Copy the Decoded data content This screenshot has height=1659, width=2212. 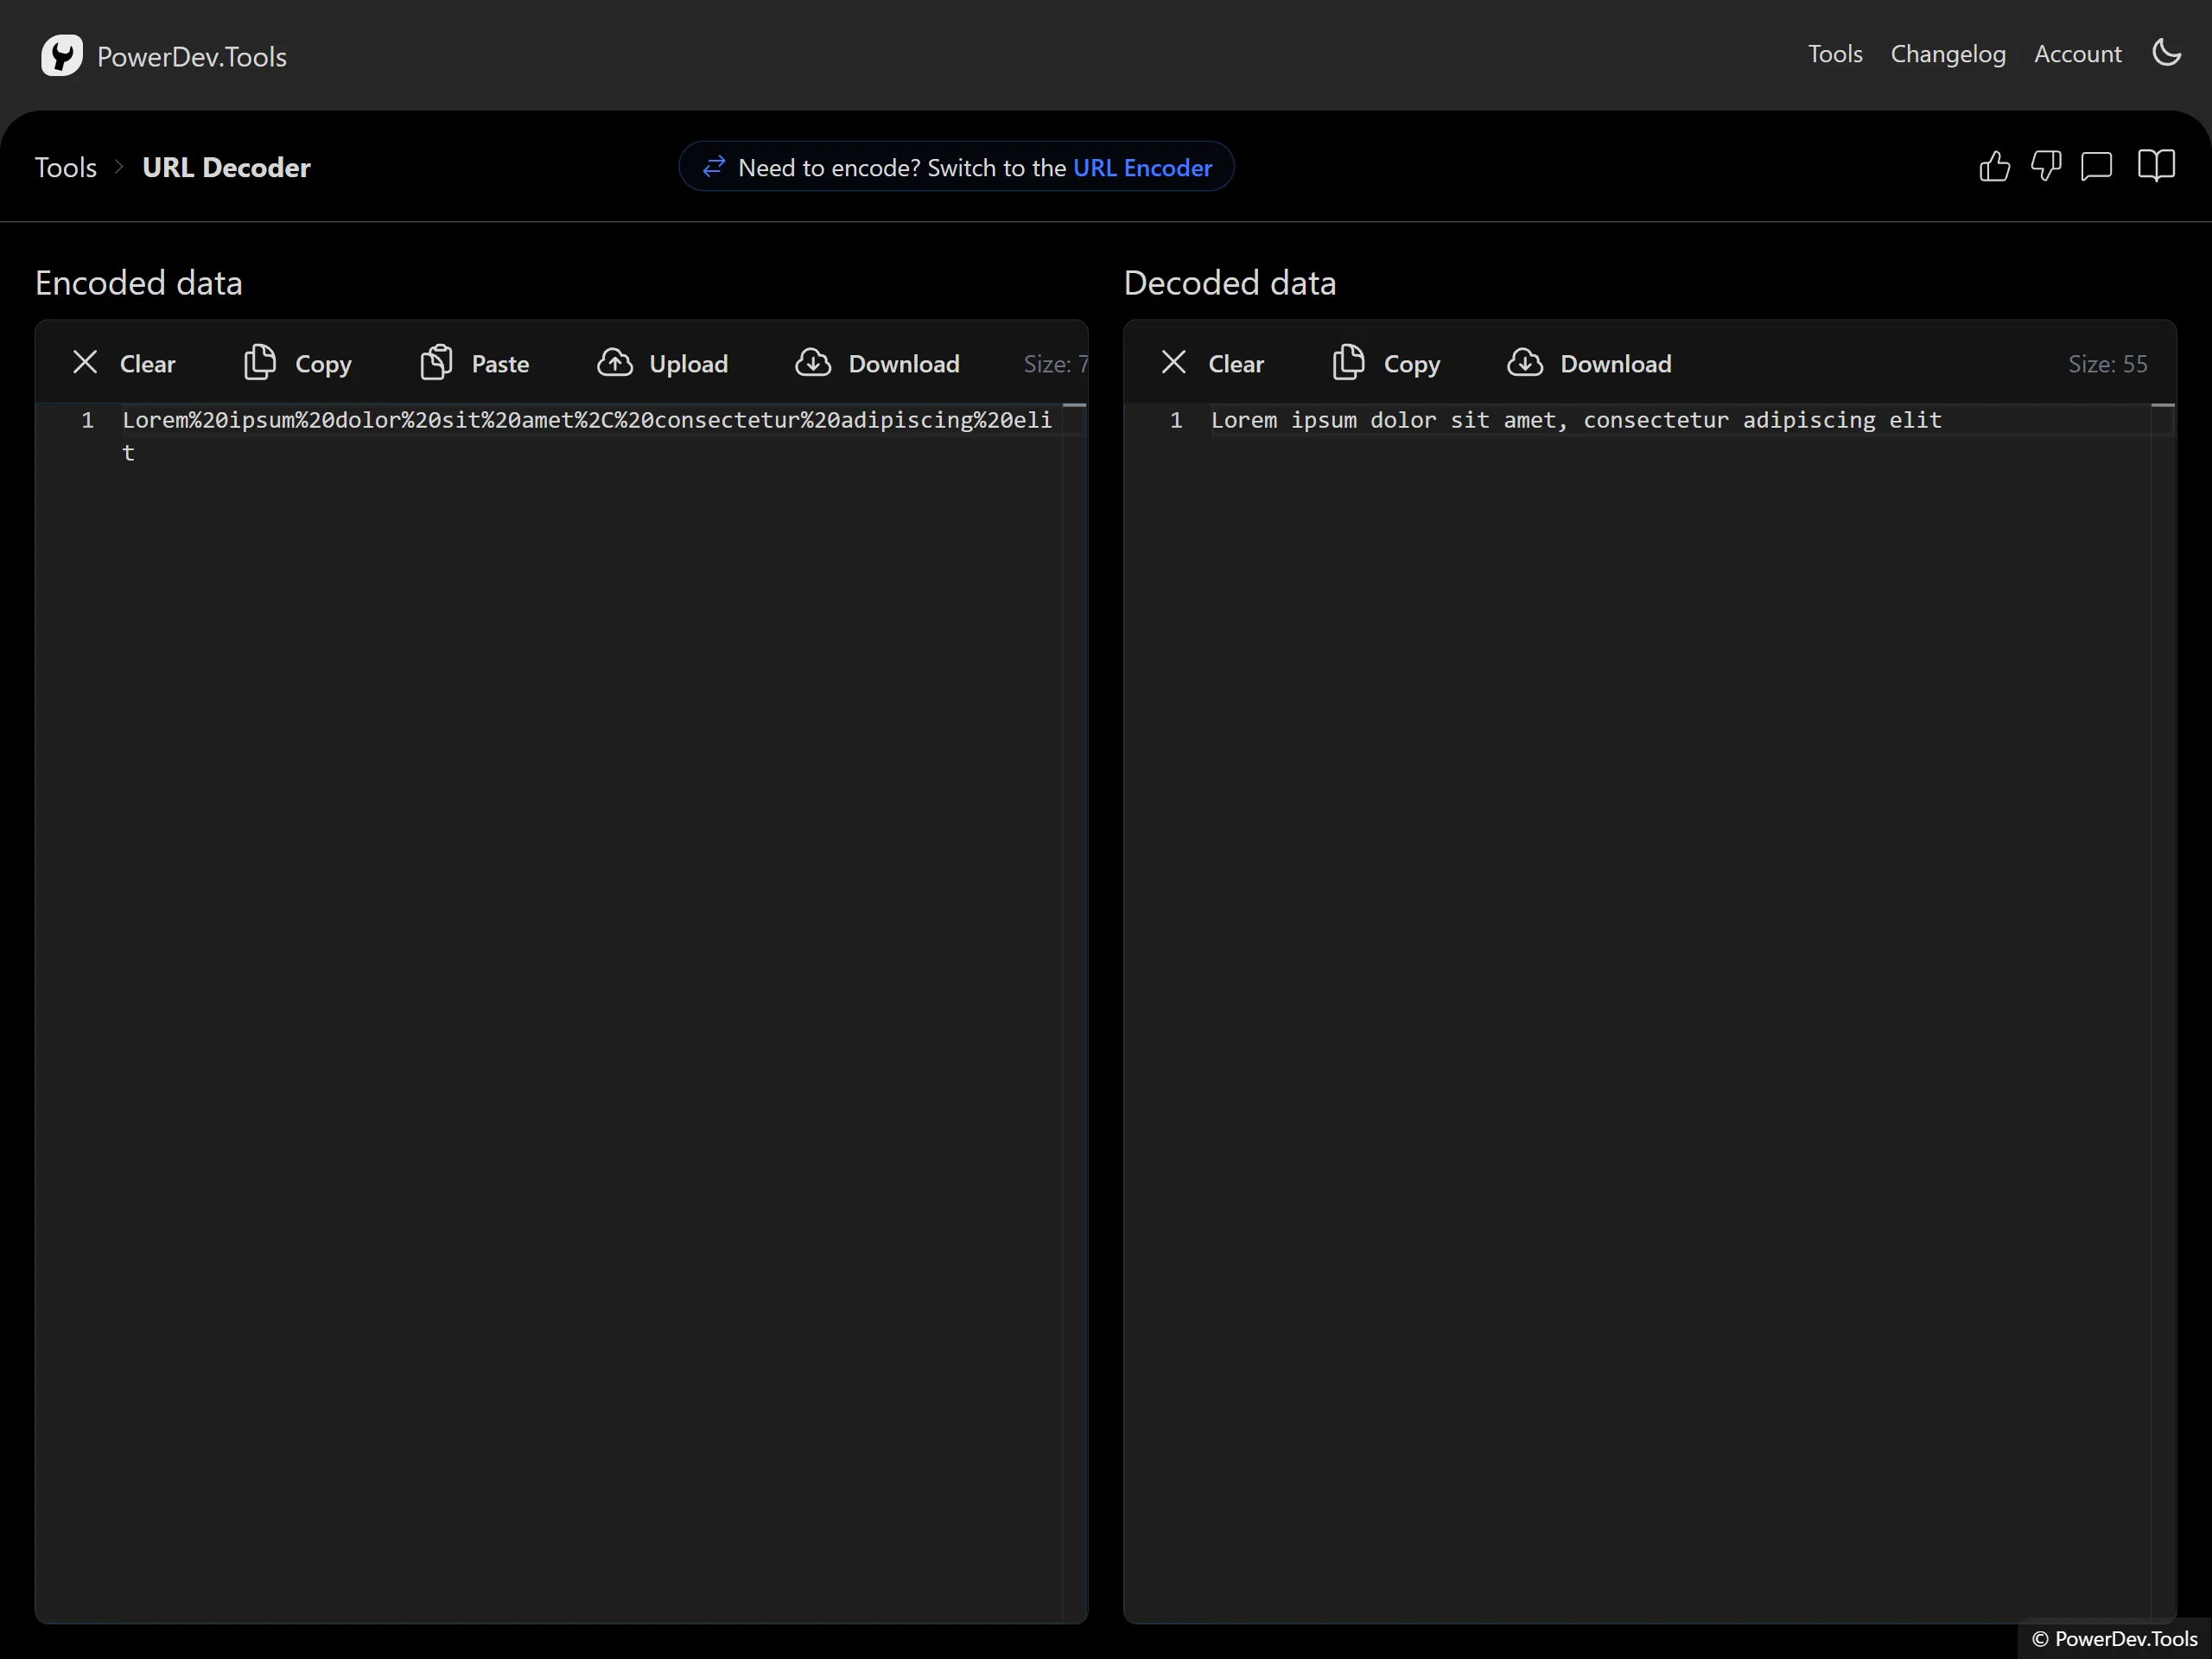click(1386, 363)
